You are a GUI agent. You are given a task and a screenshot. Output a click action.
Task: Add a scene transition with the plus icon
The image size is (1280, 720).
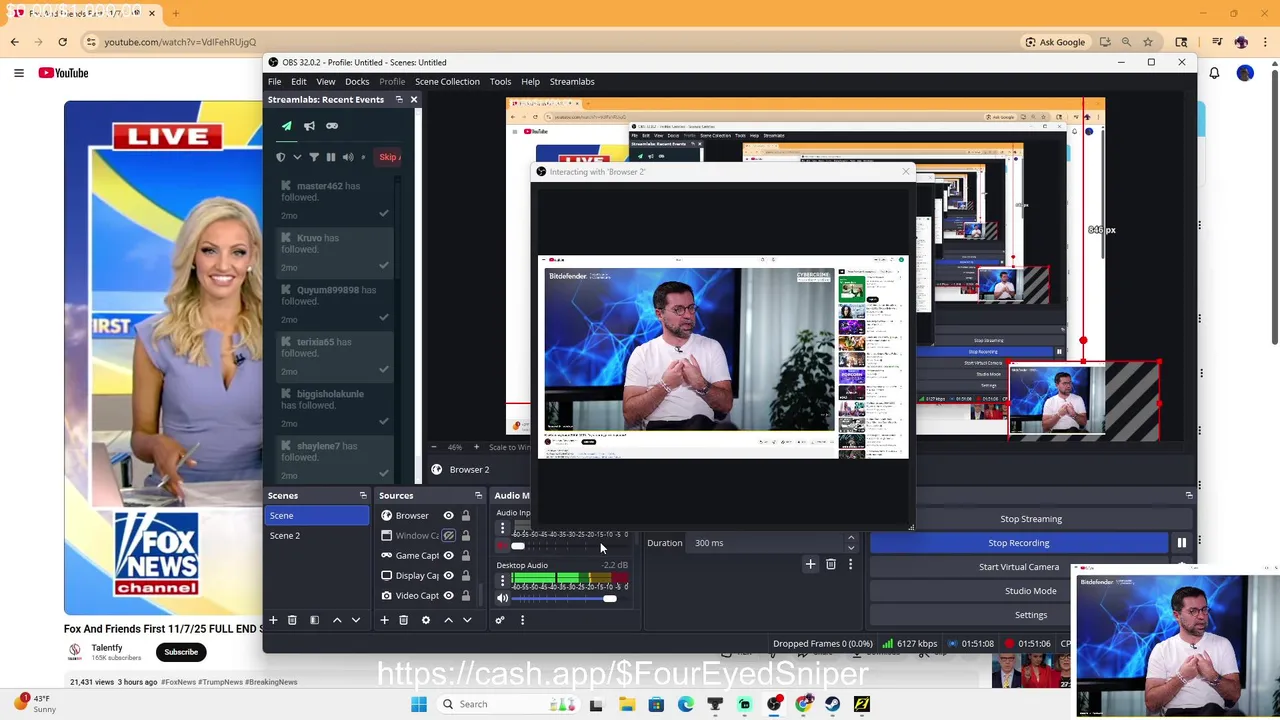(810, 565)
